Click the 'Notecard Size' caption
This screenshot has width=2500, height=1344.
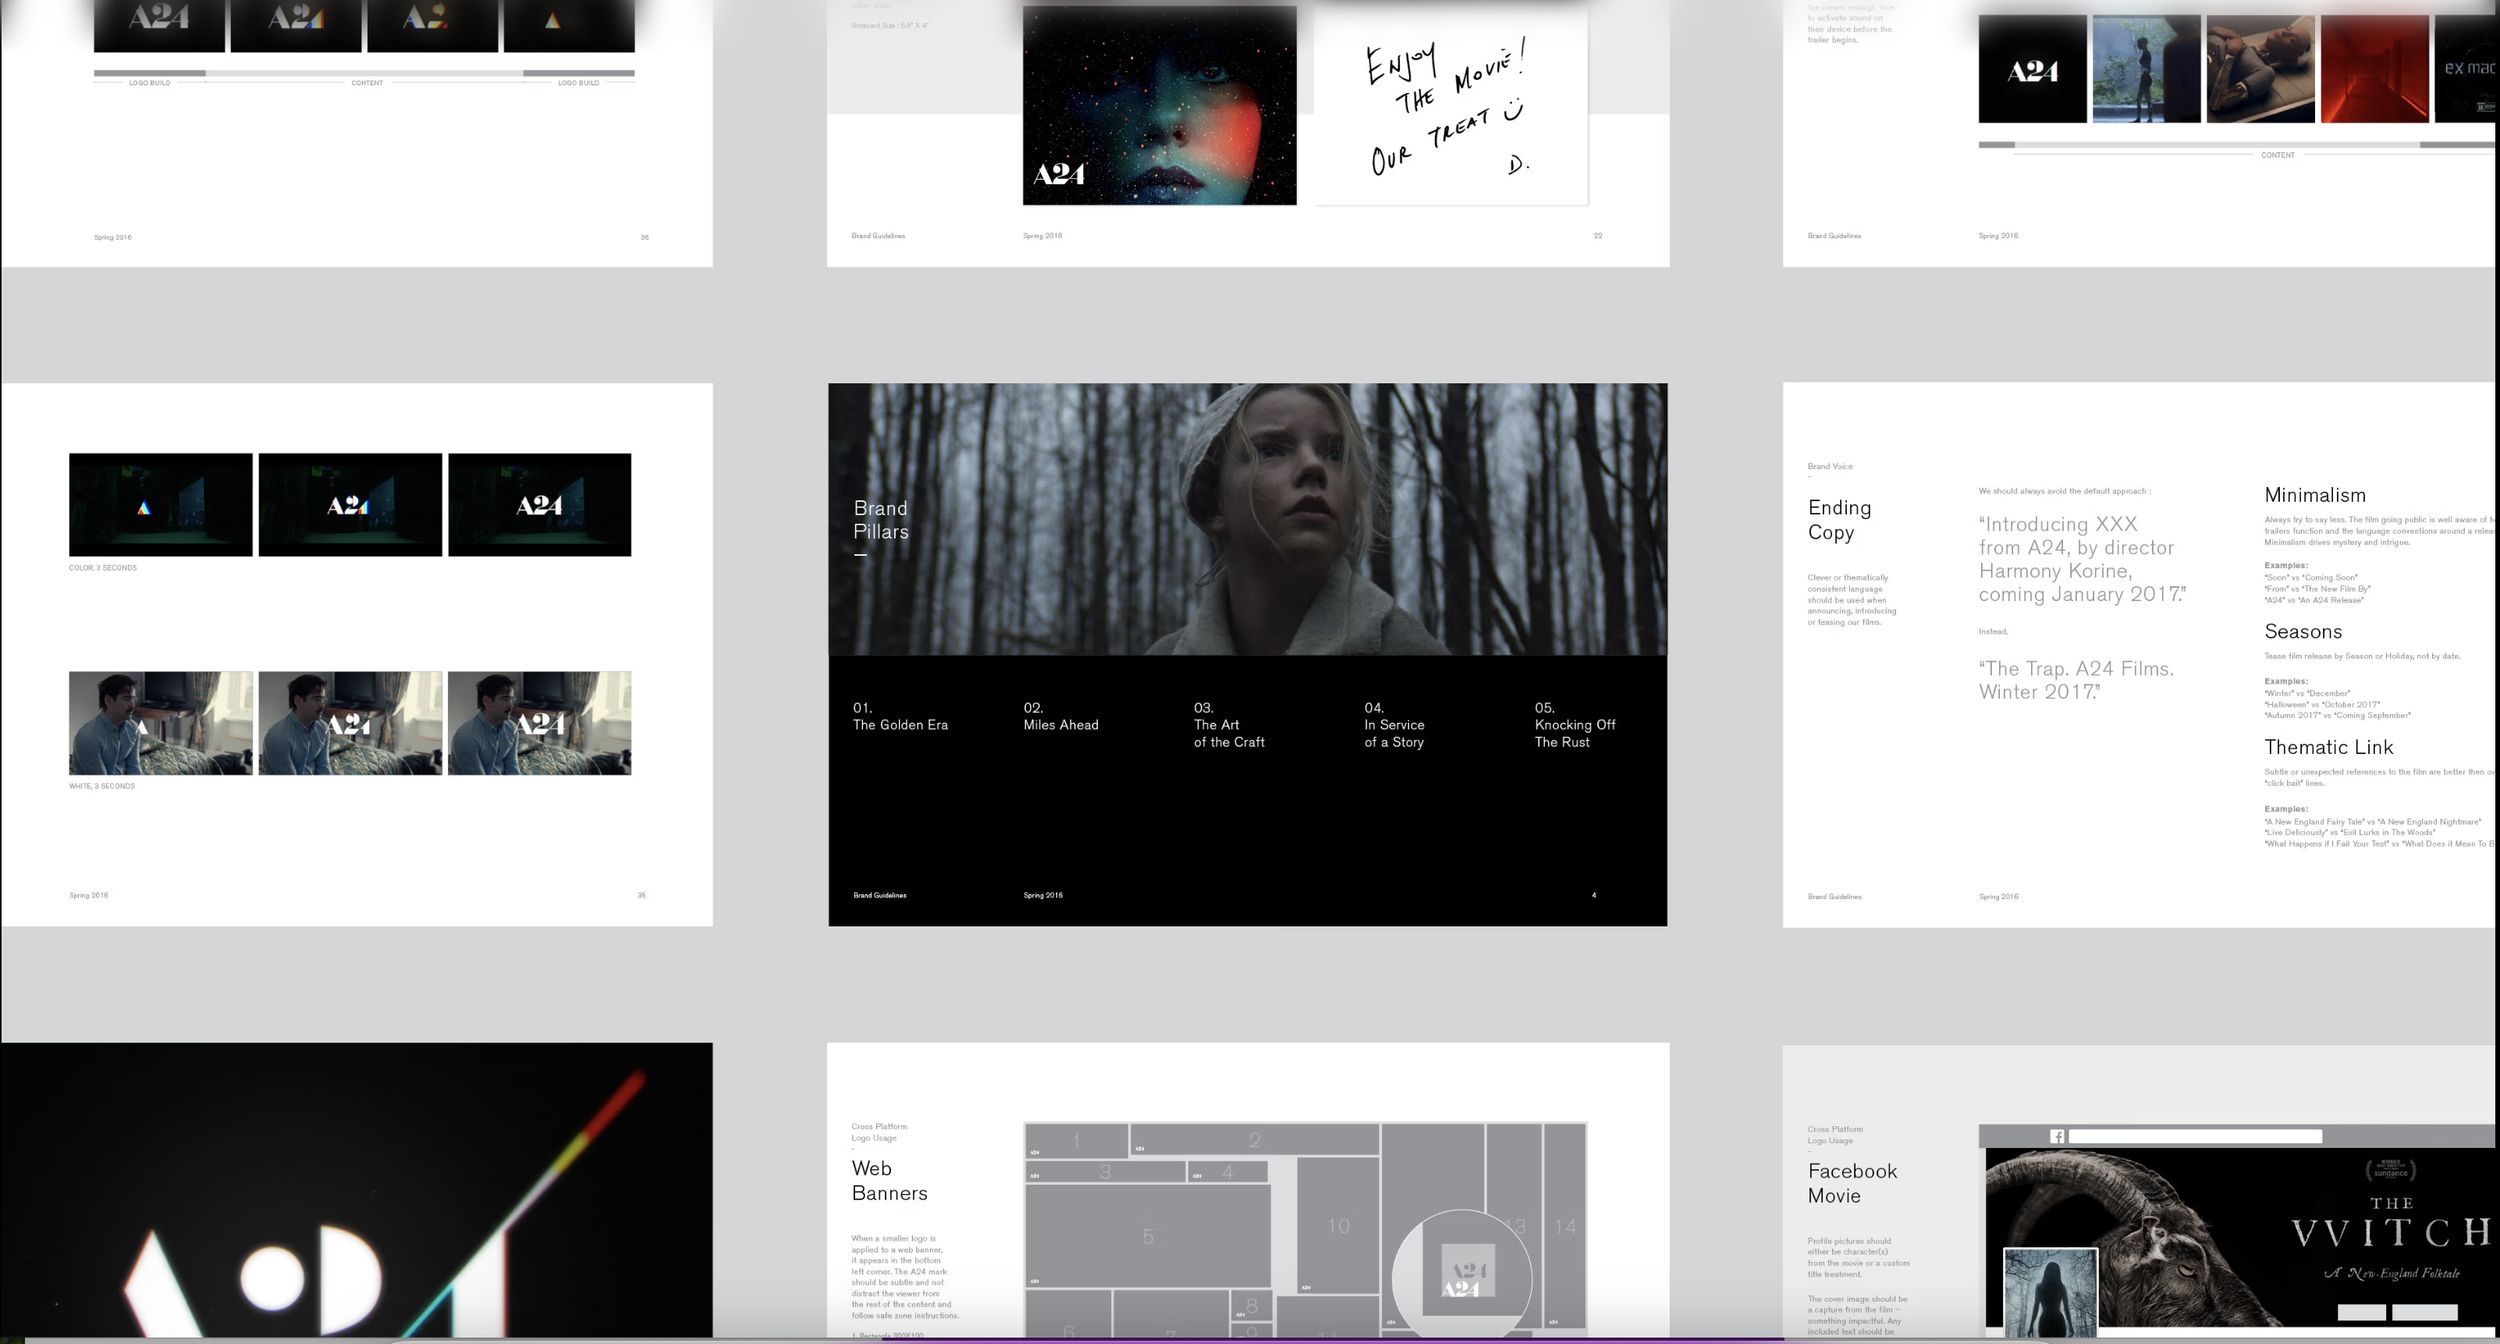pyautogui.click(x=890, y=25)
